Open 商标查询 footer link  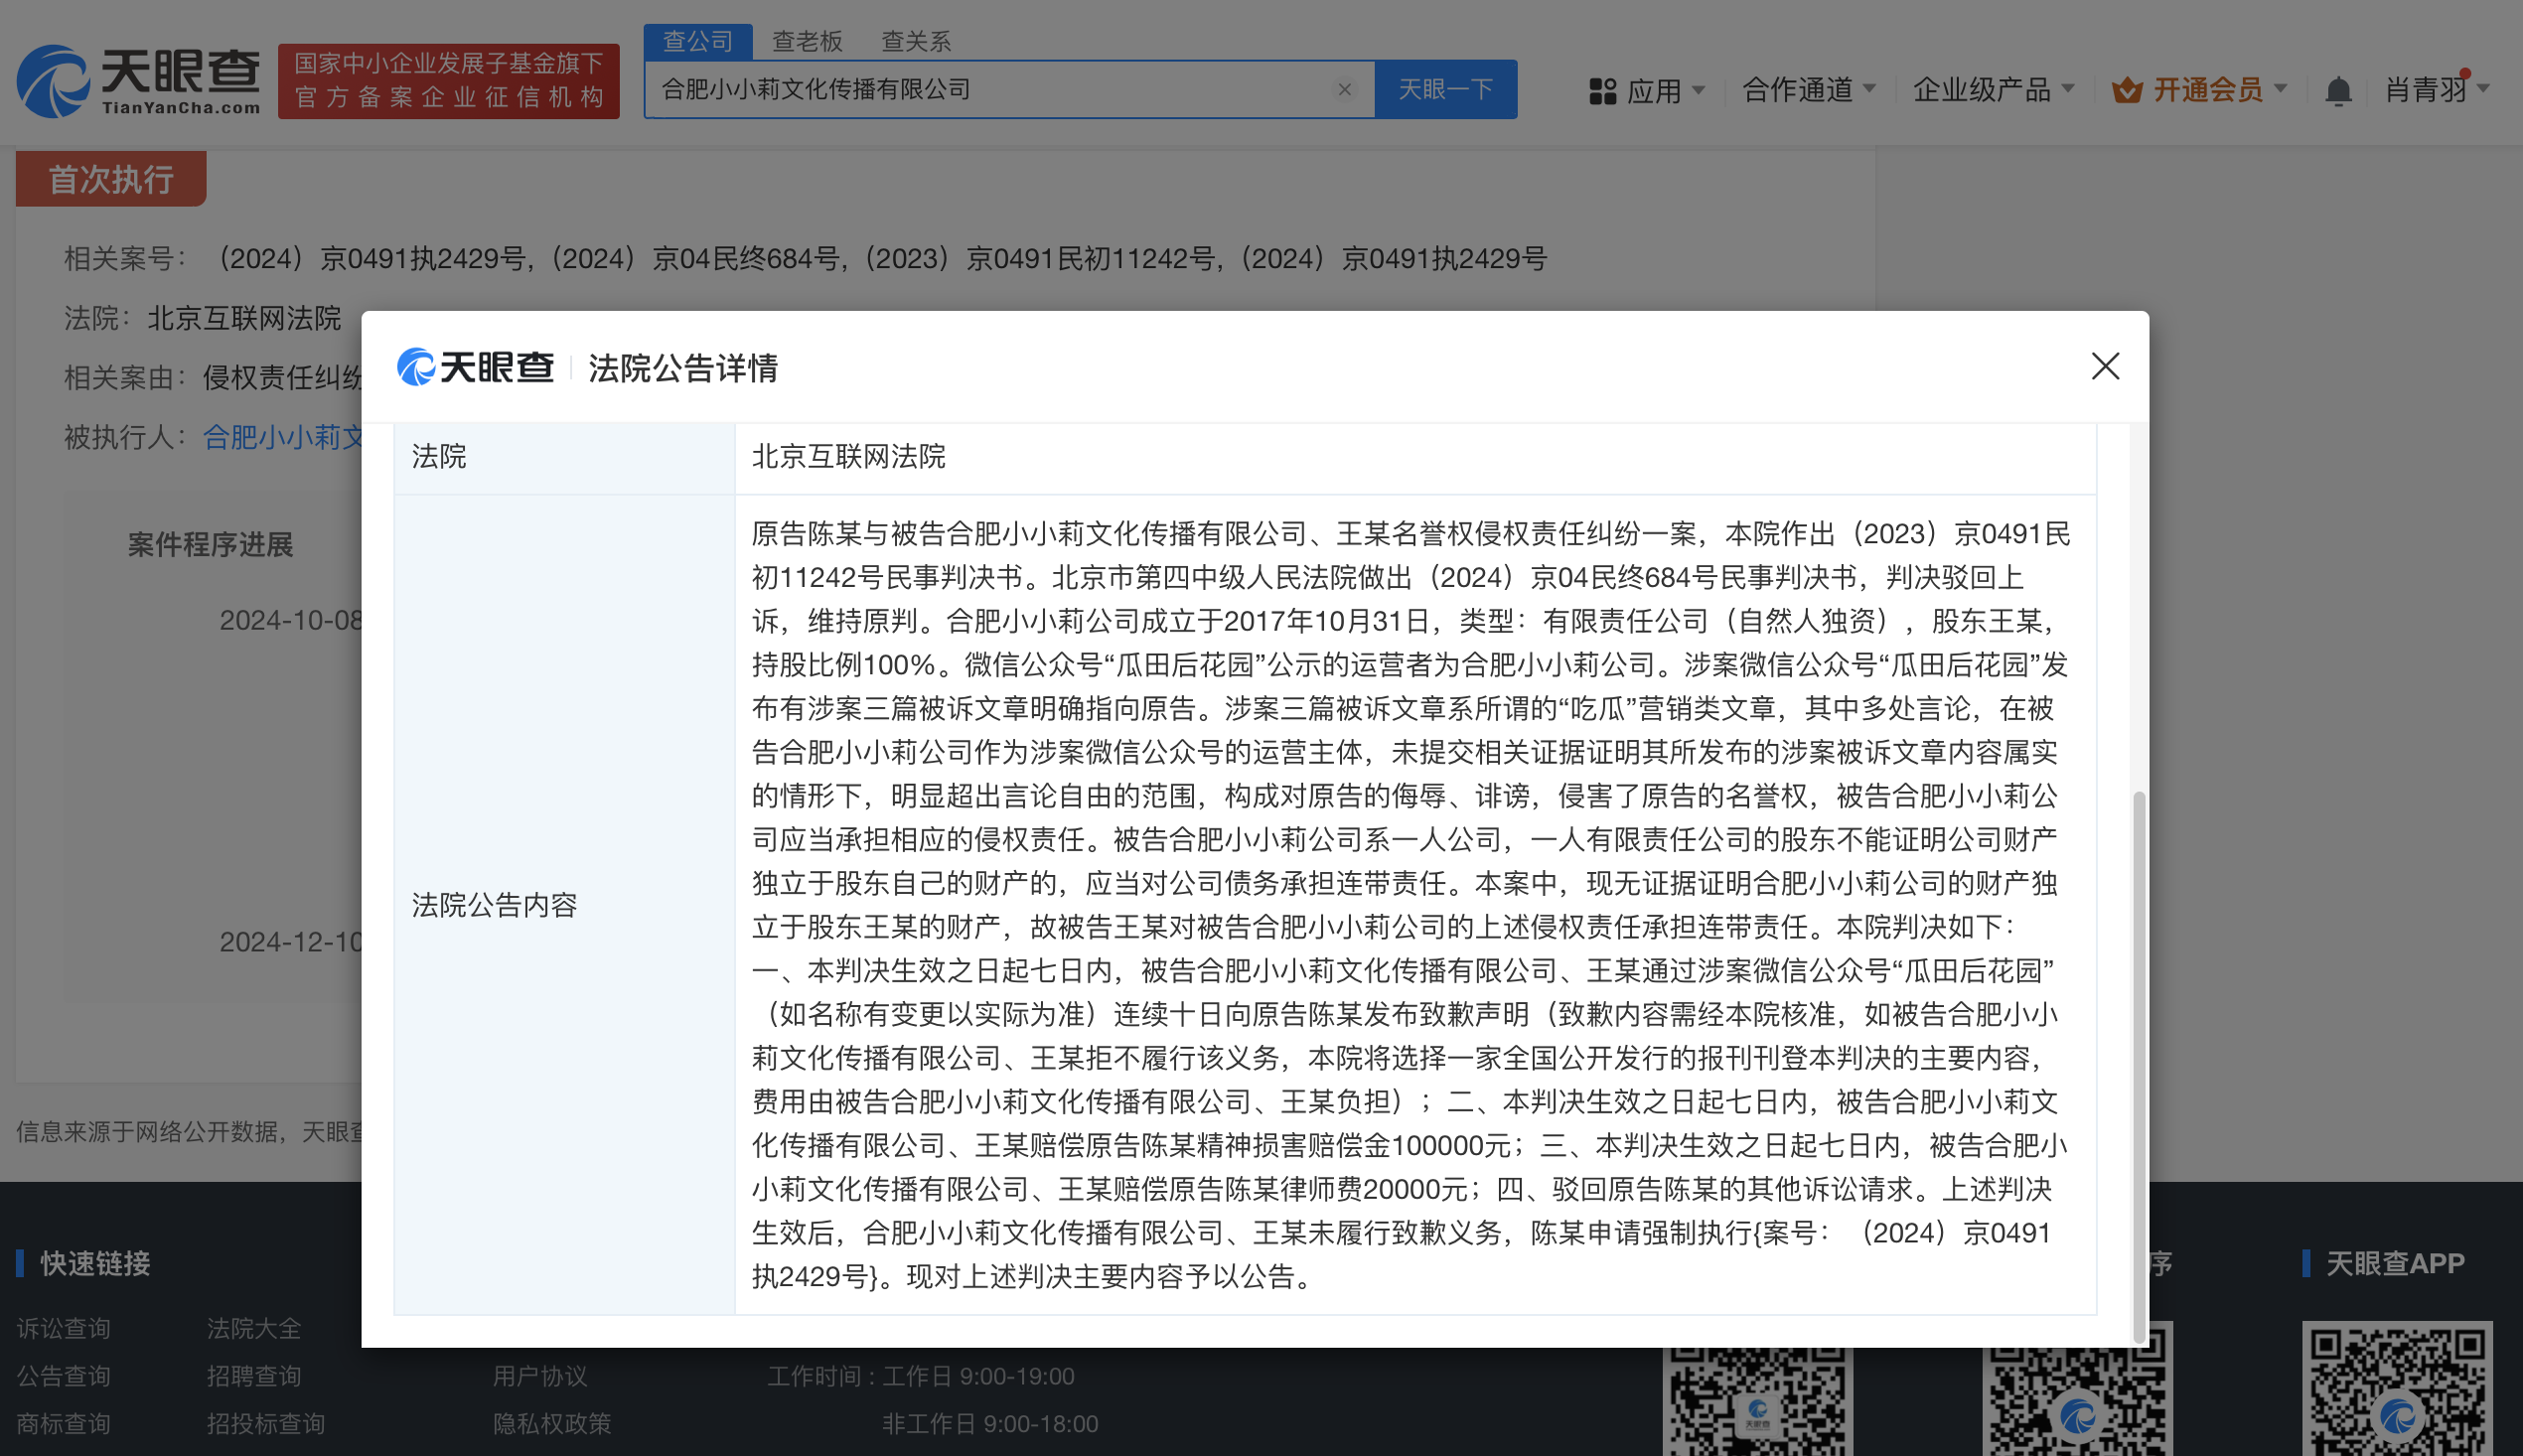pos(63,1423)
